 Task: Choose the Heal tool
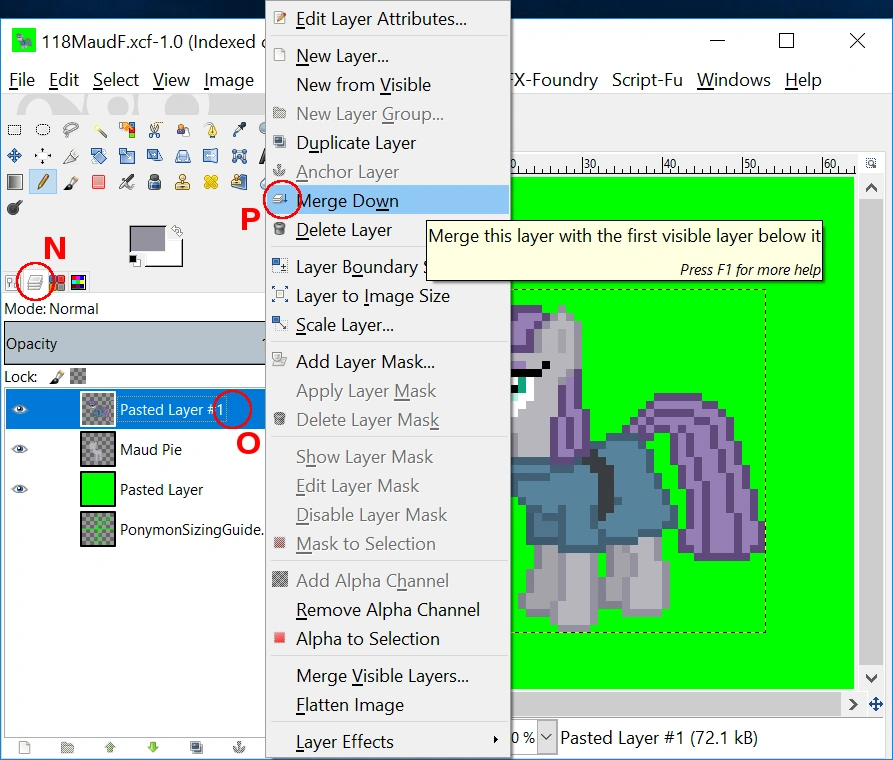211,182
